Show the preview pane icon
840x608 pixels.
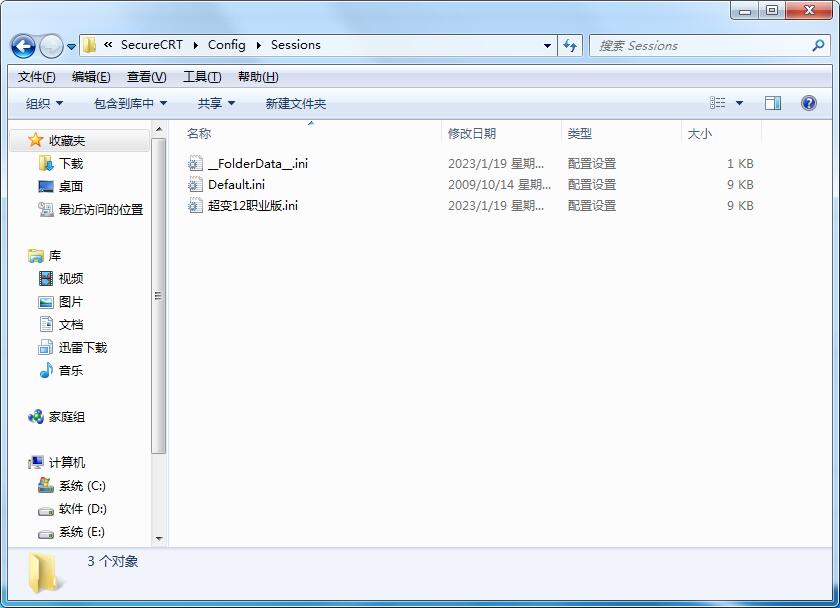[771, 102]
